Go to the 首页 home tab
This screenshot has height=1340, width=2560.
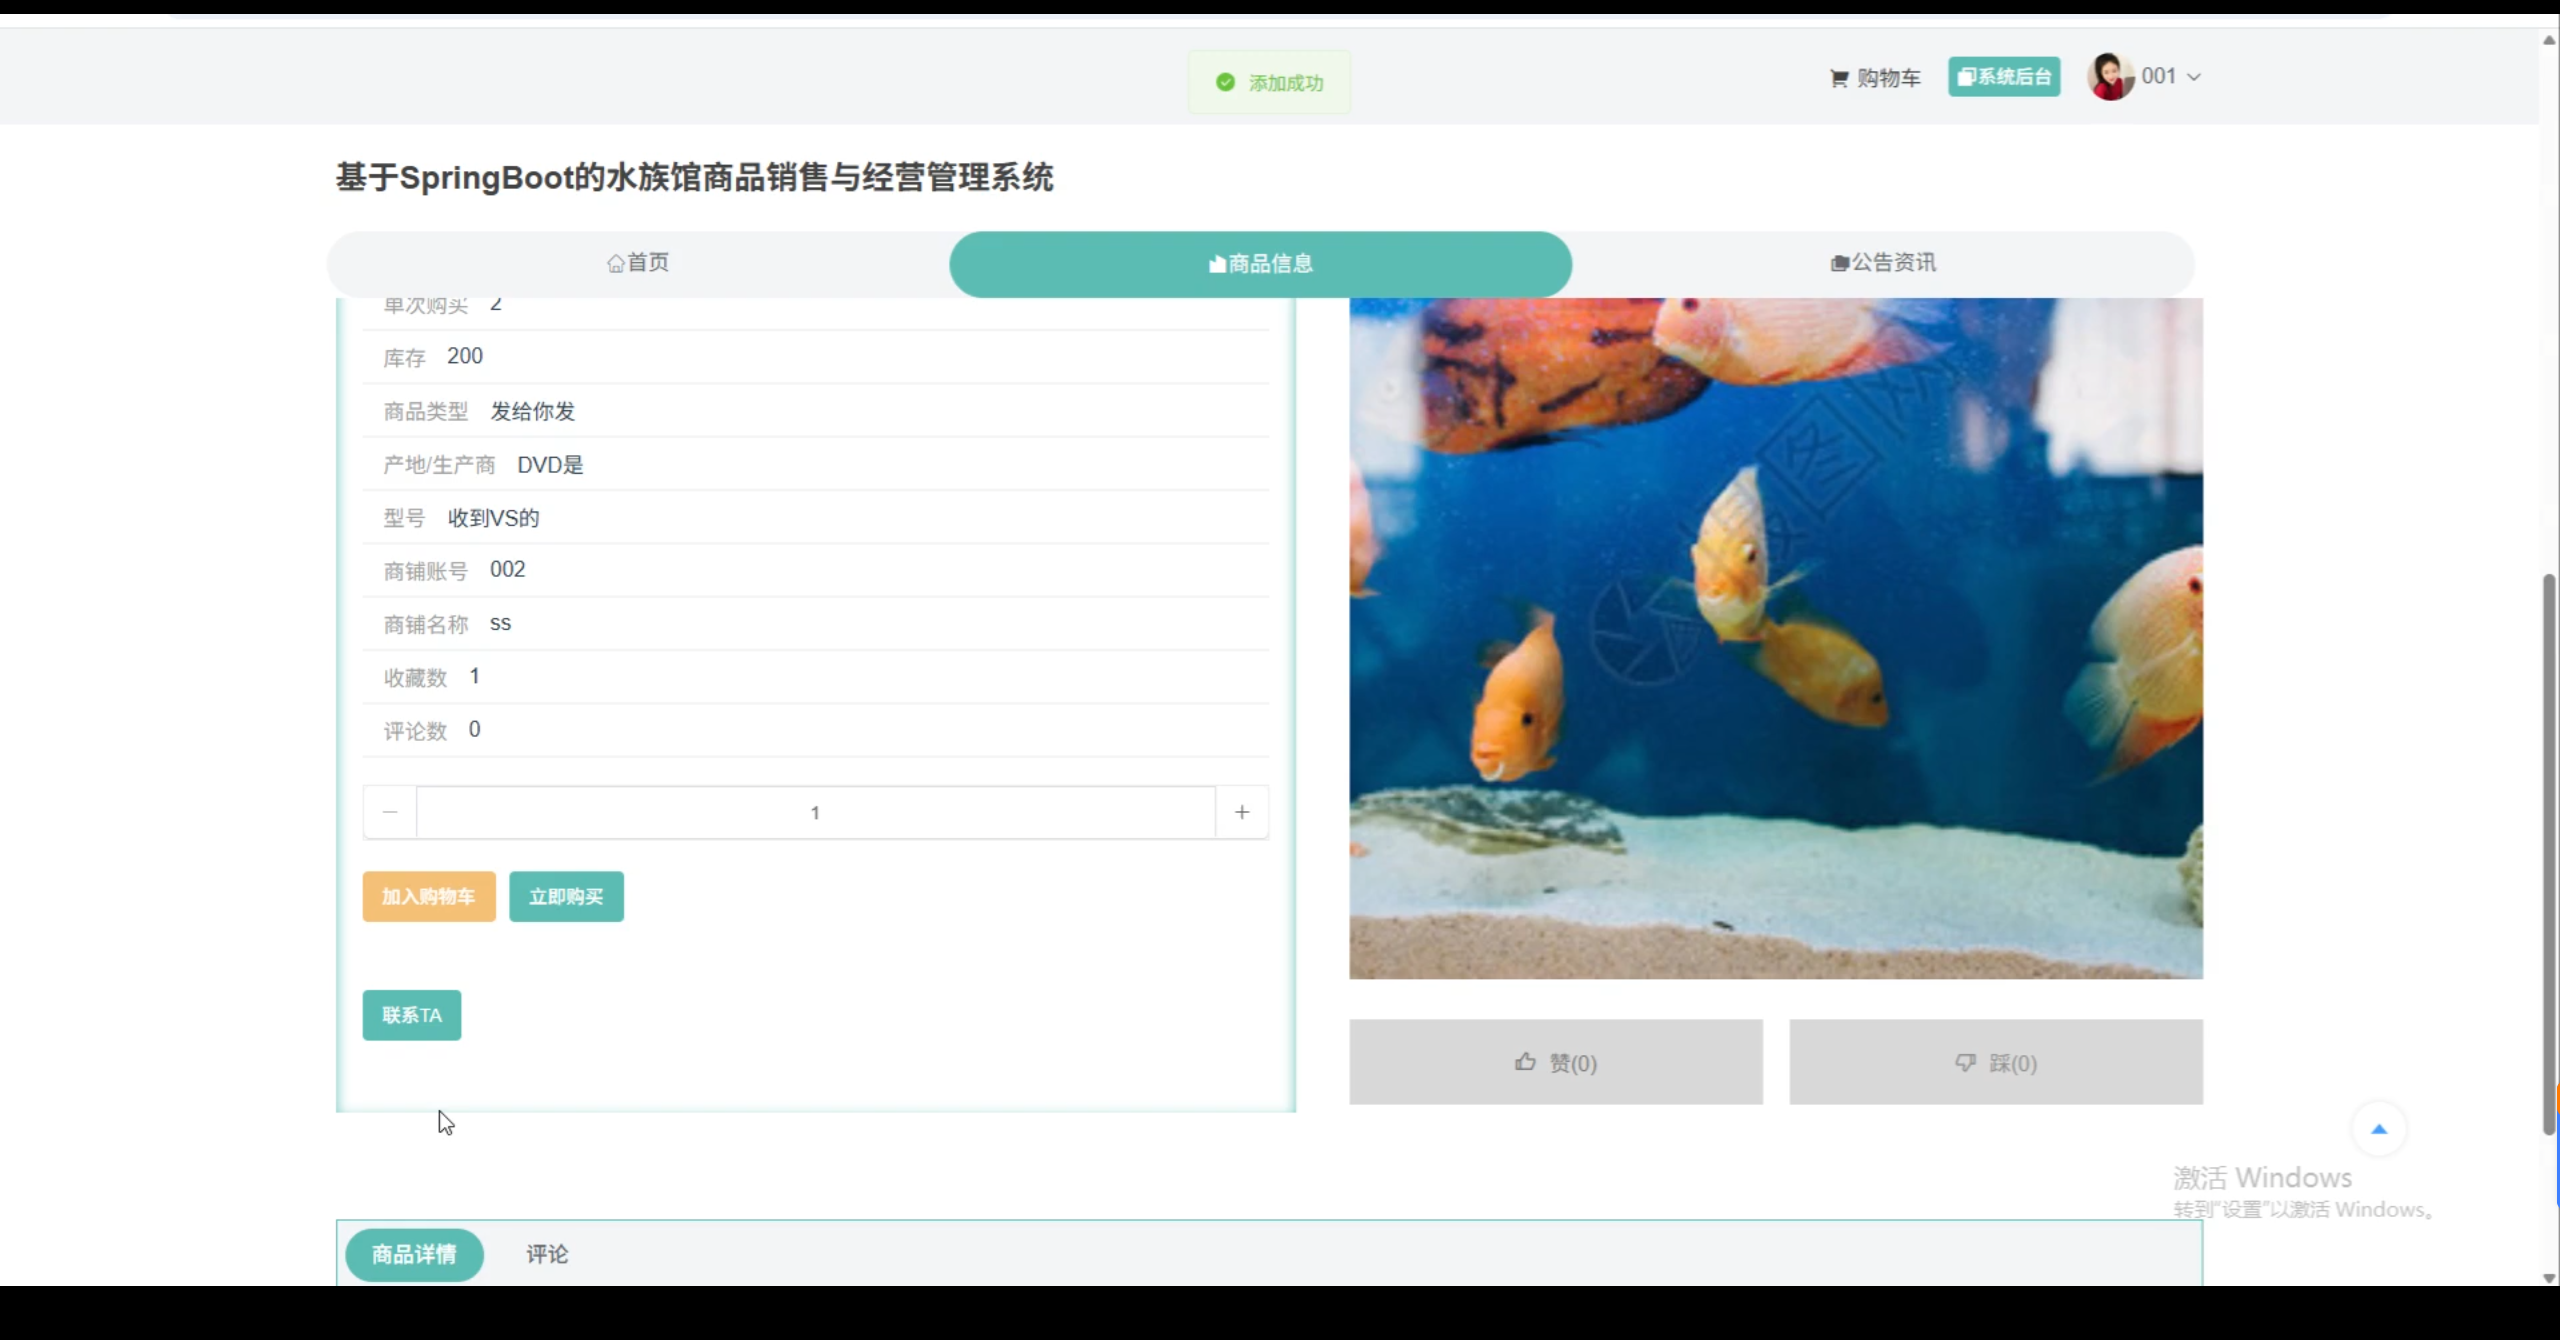(x=638, y=263)
